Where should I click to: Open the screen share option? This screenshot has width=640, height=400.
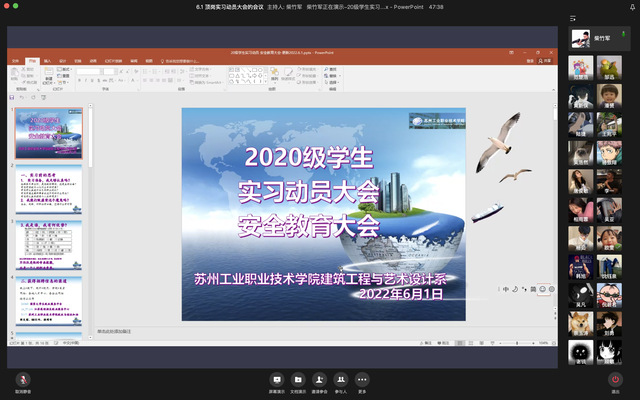coord(276,380)
